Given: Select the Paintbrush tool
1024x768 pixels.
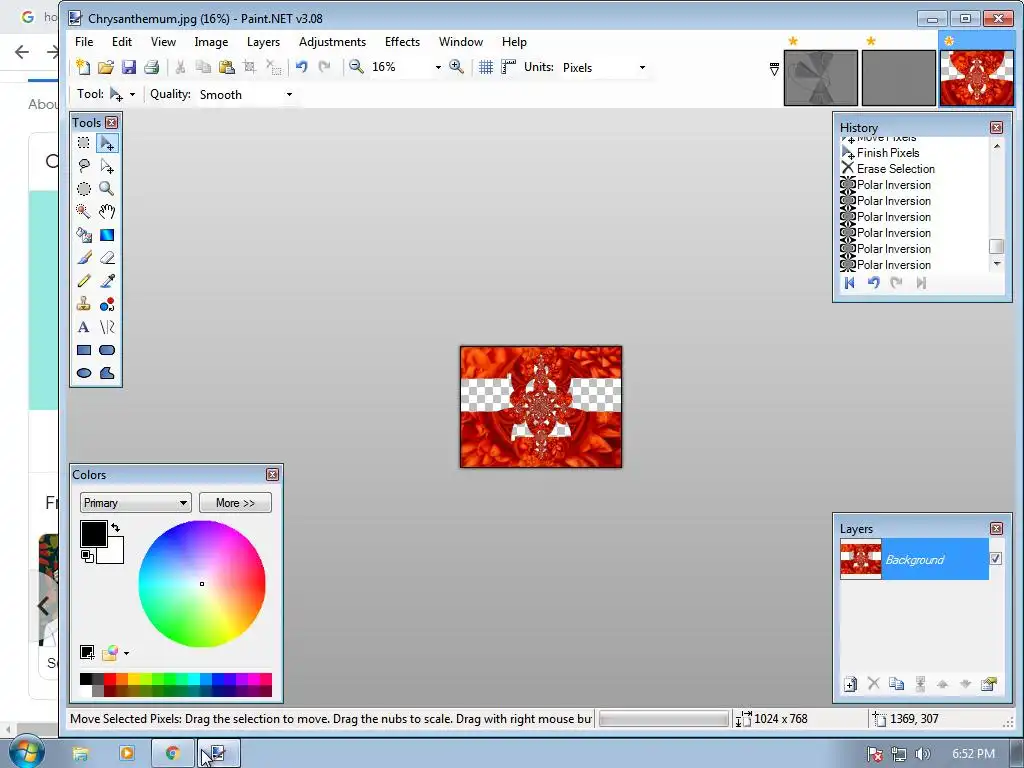Looking at the screenshot, I should tap(84, 258).
